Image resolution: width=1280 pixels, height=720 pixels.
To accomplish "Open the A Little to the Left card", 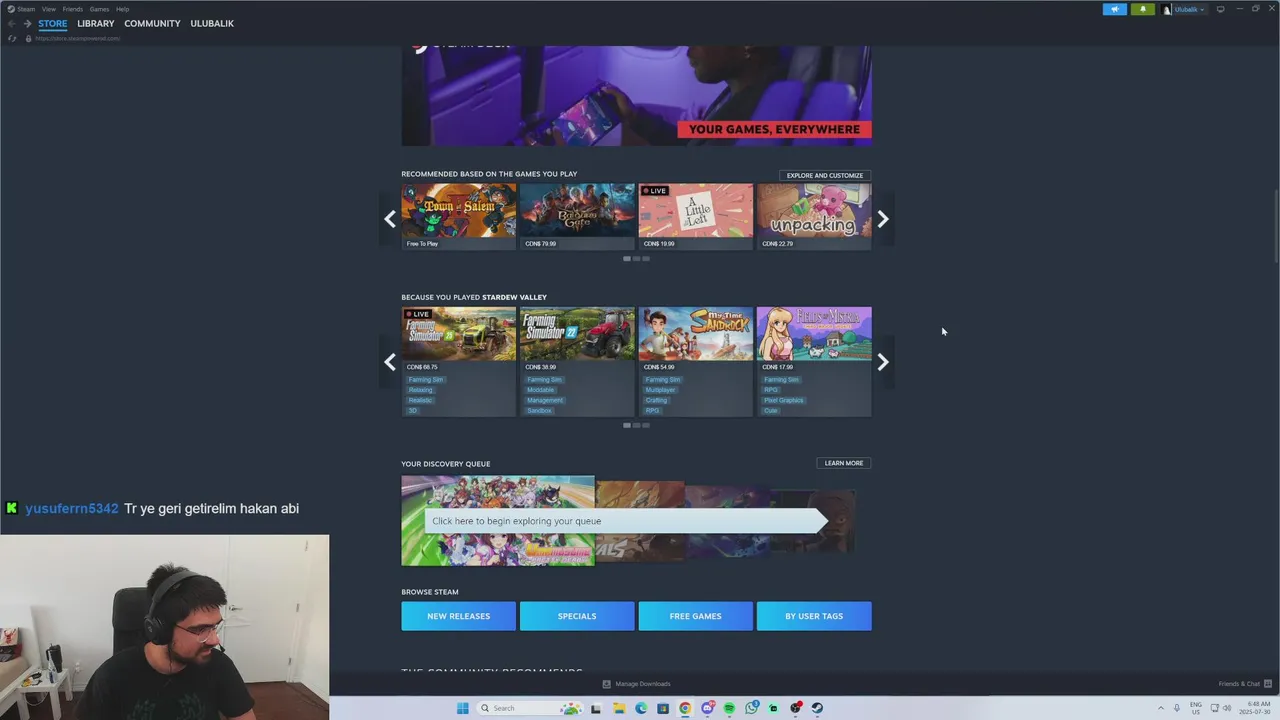I will 696,216.
